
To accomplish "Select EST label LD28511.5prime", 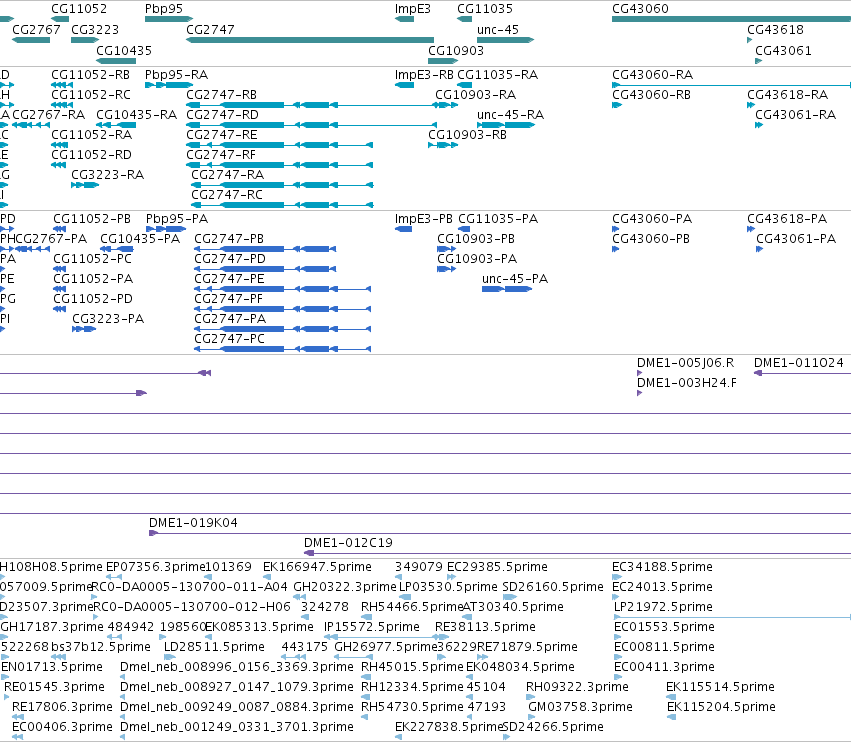I will click(214, 646).
